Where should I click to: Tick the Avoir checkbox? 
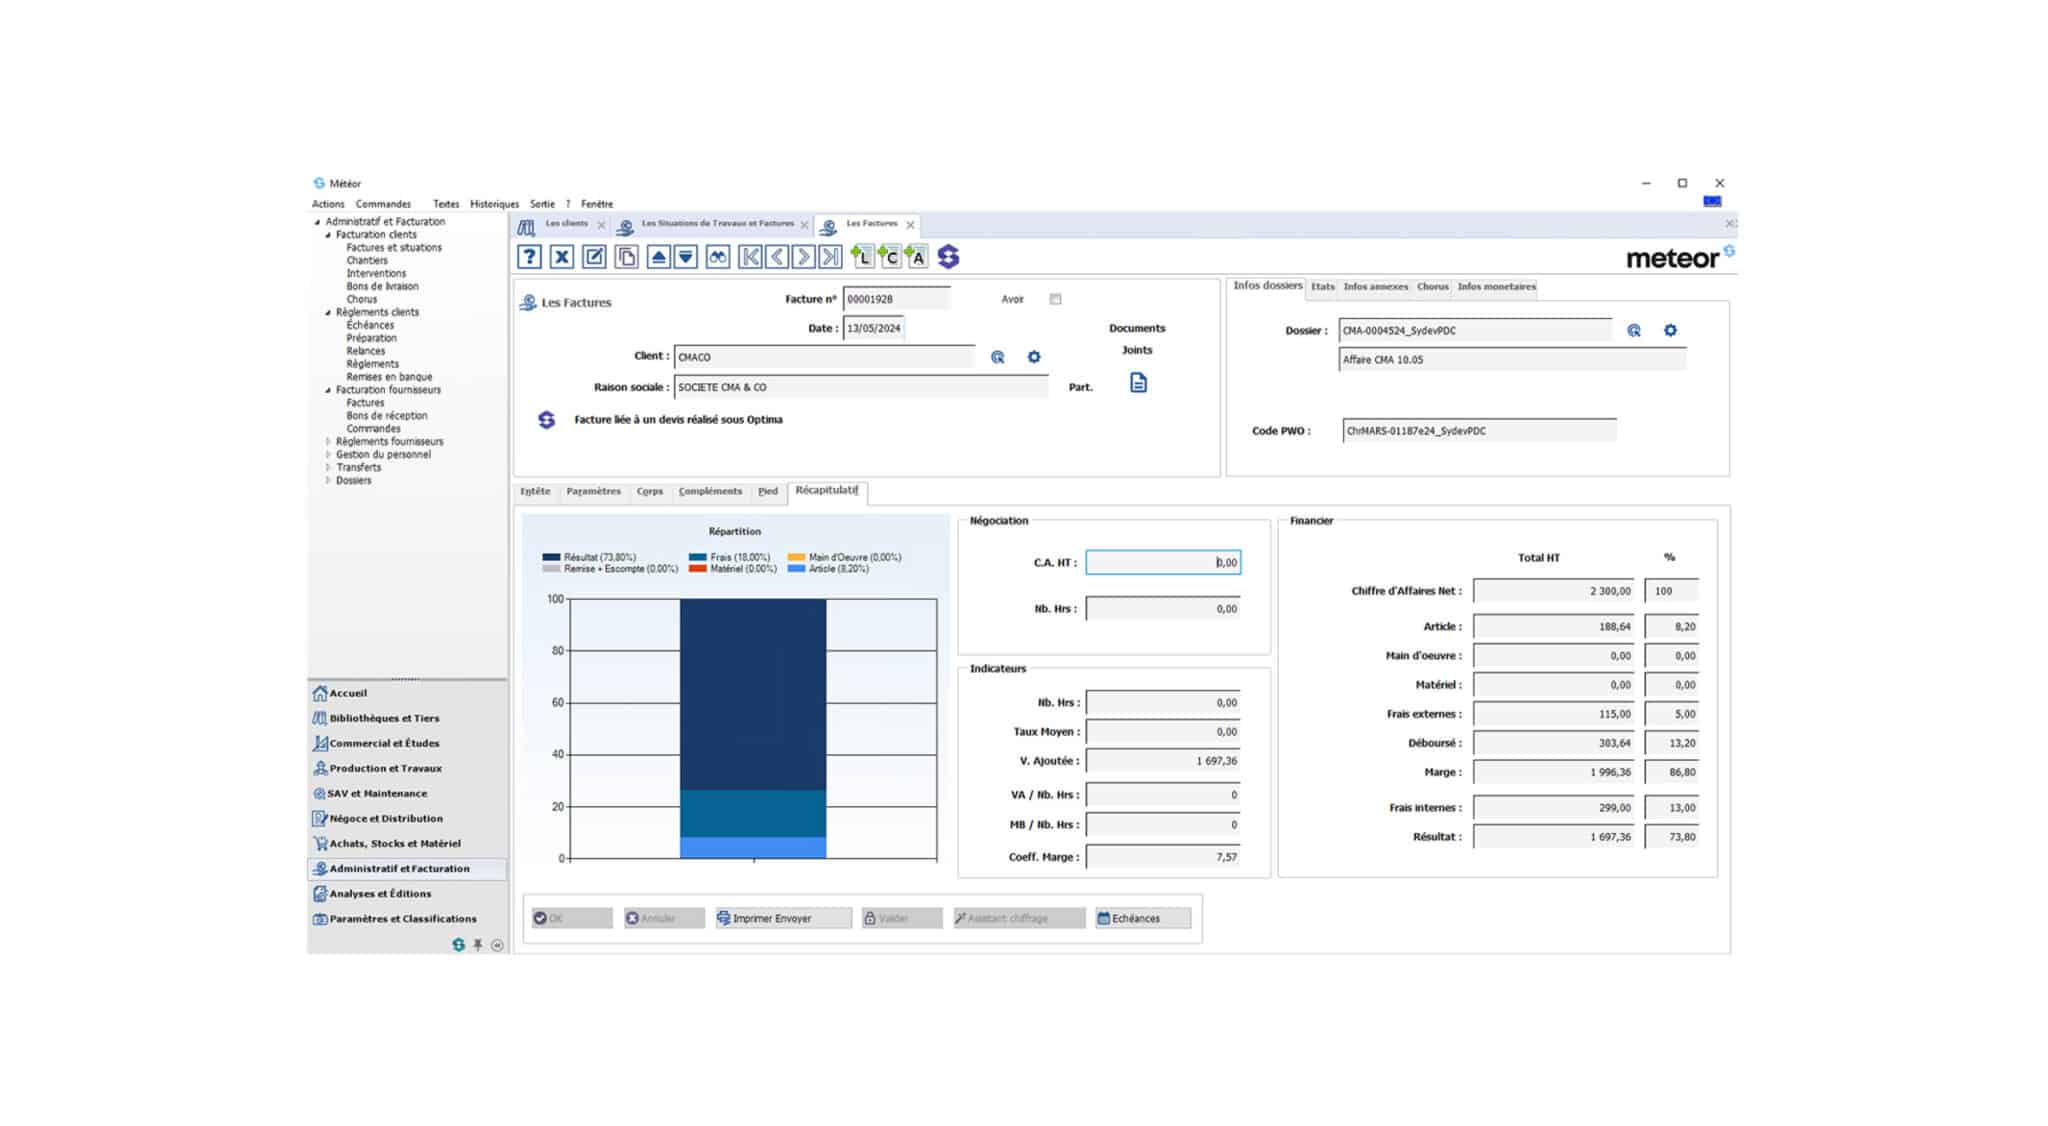(1055, 299)
